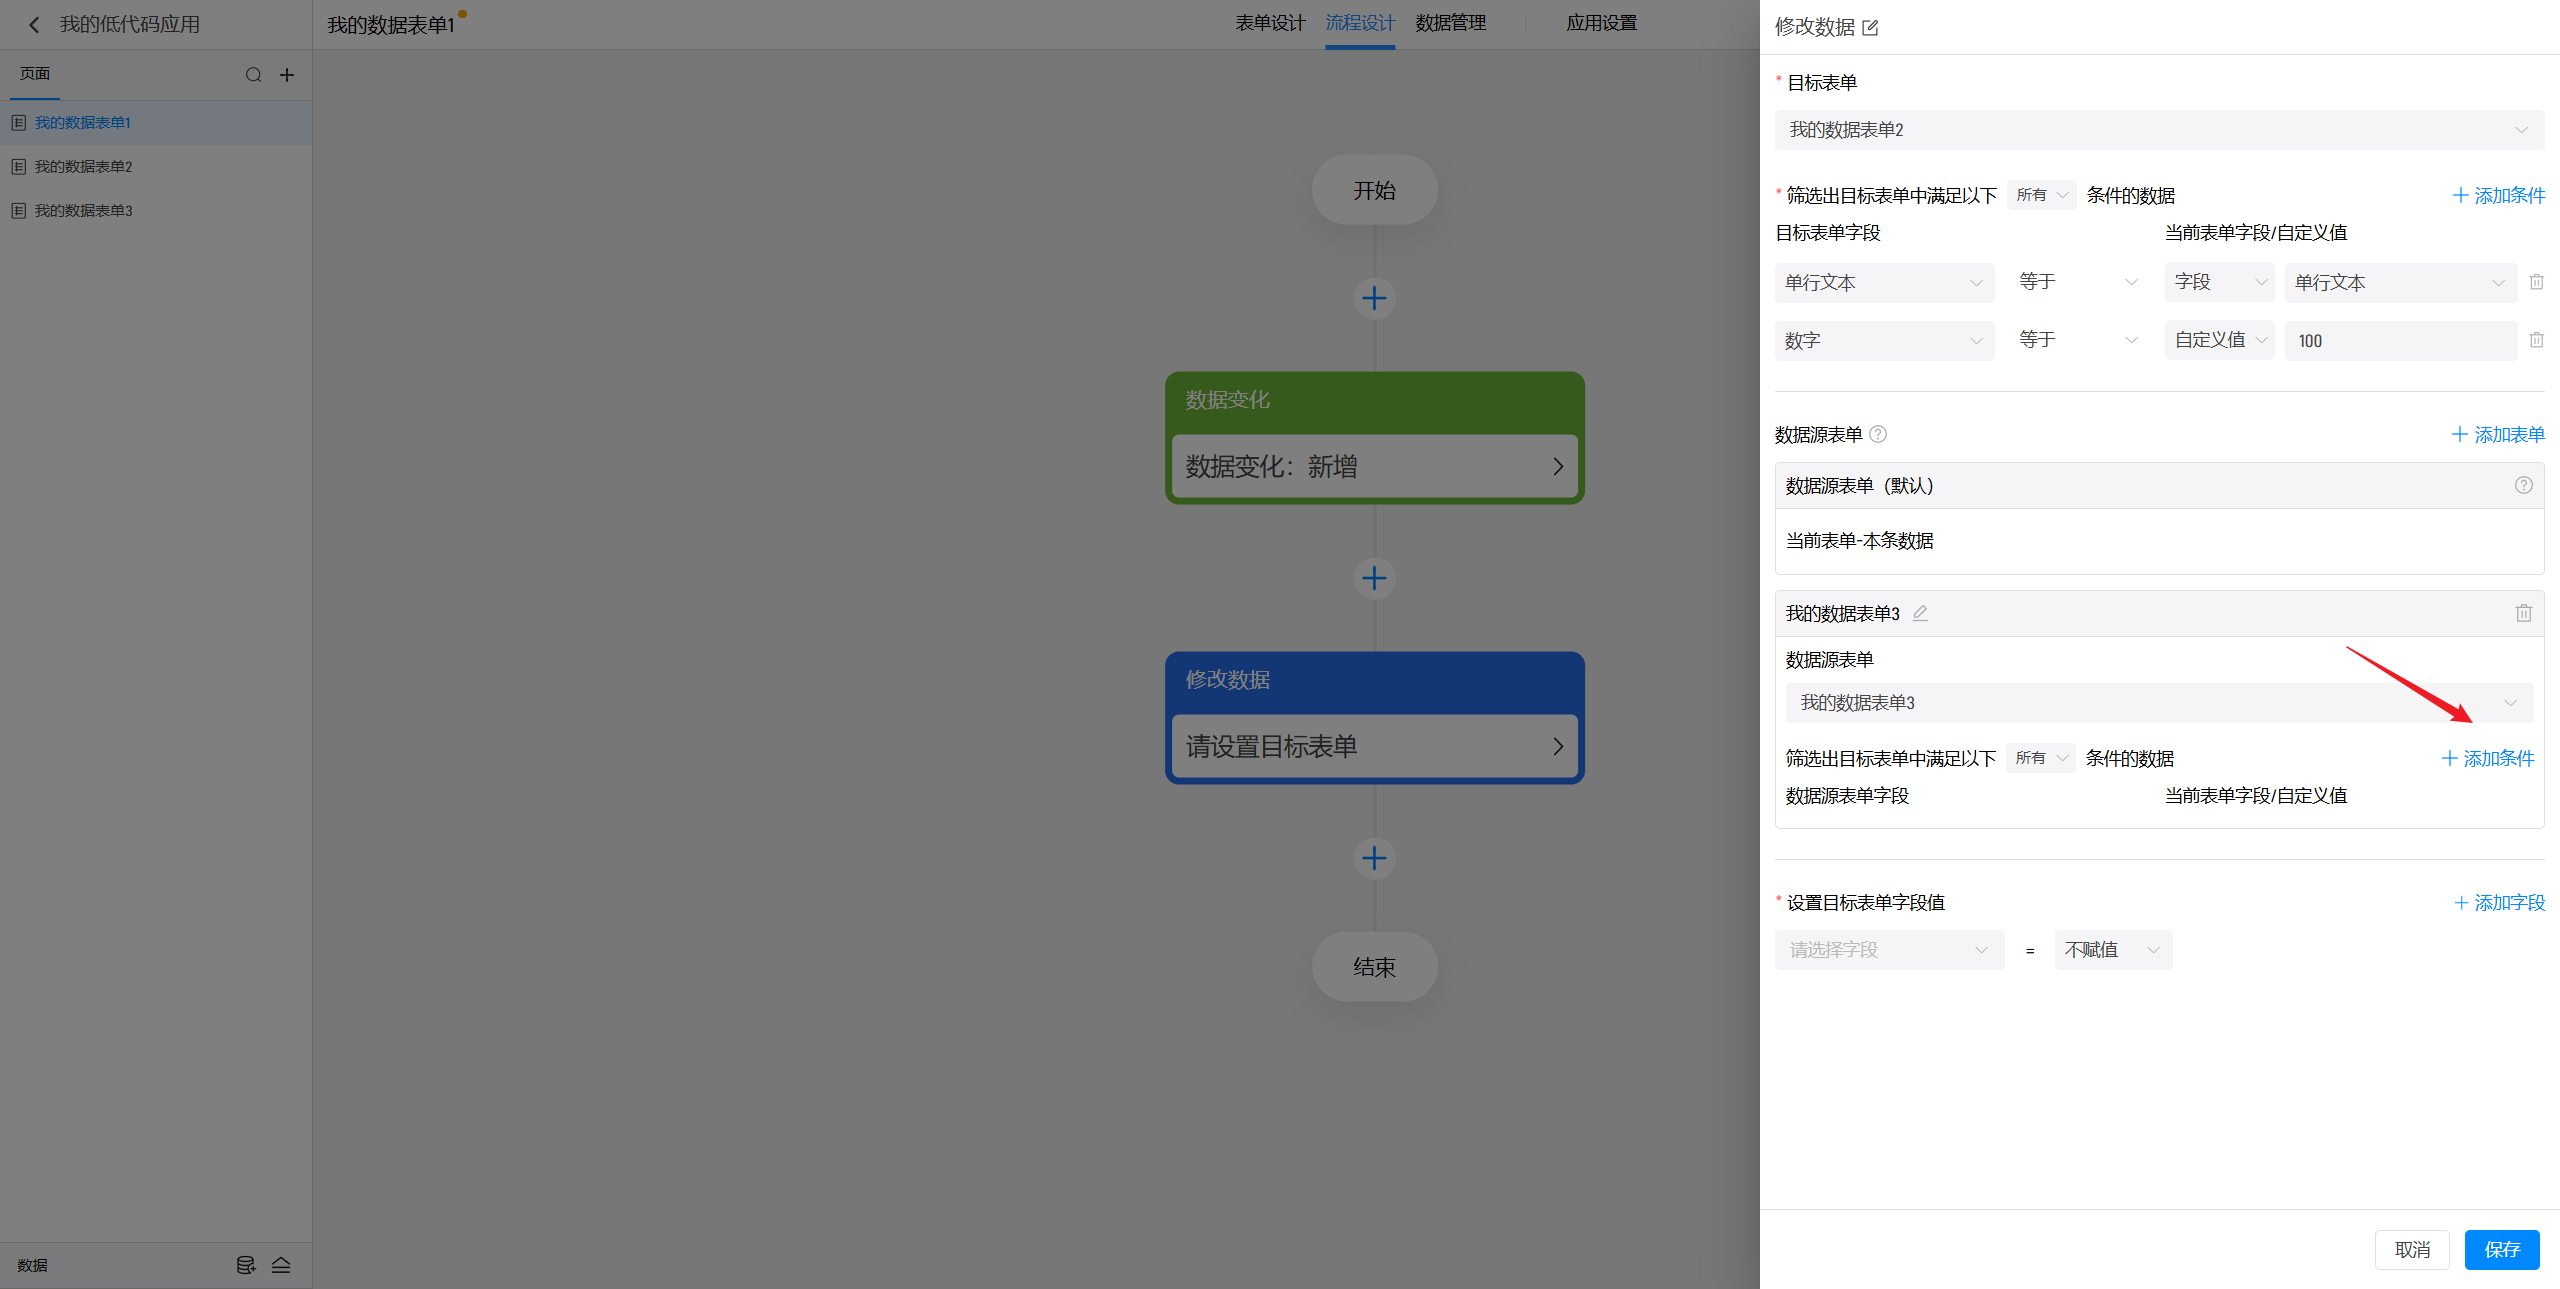Click the 保存 button
Viewport: 2560px width, 1289px height.
coord(2501,1249)
